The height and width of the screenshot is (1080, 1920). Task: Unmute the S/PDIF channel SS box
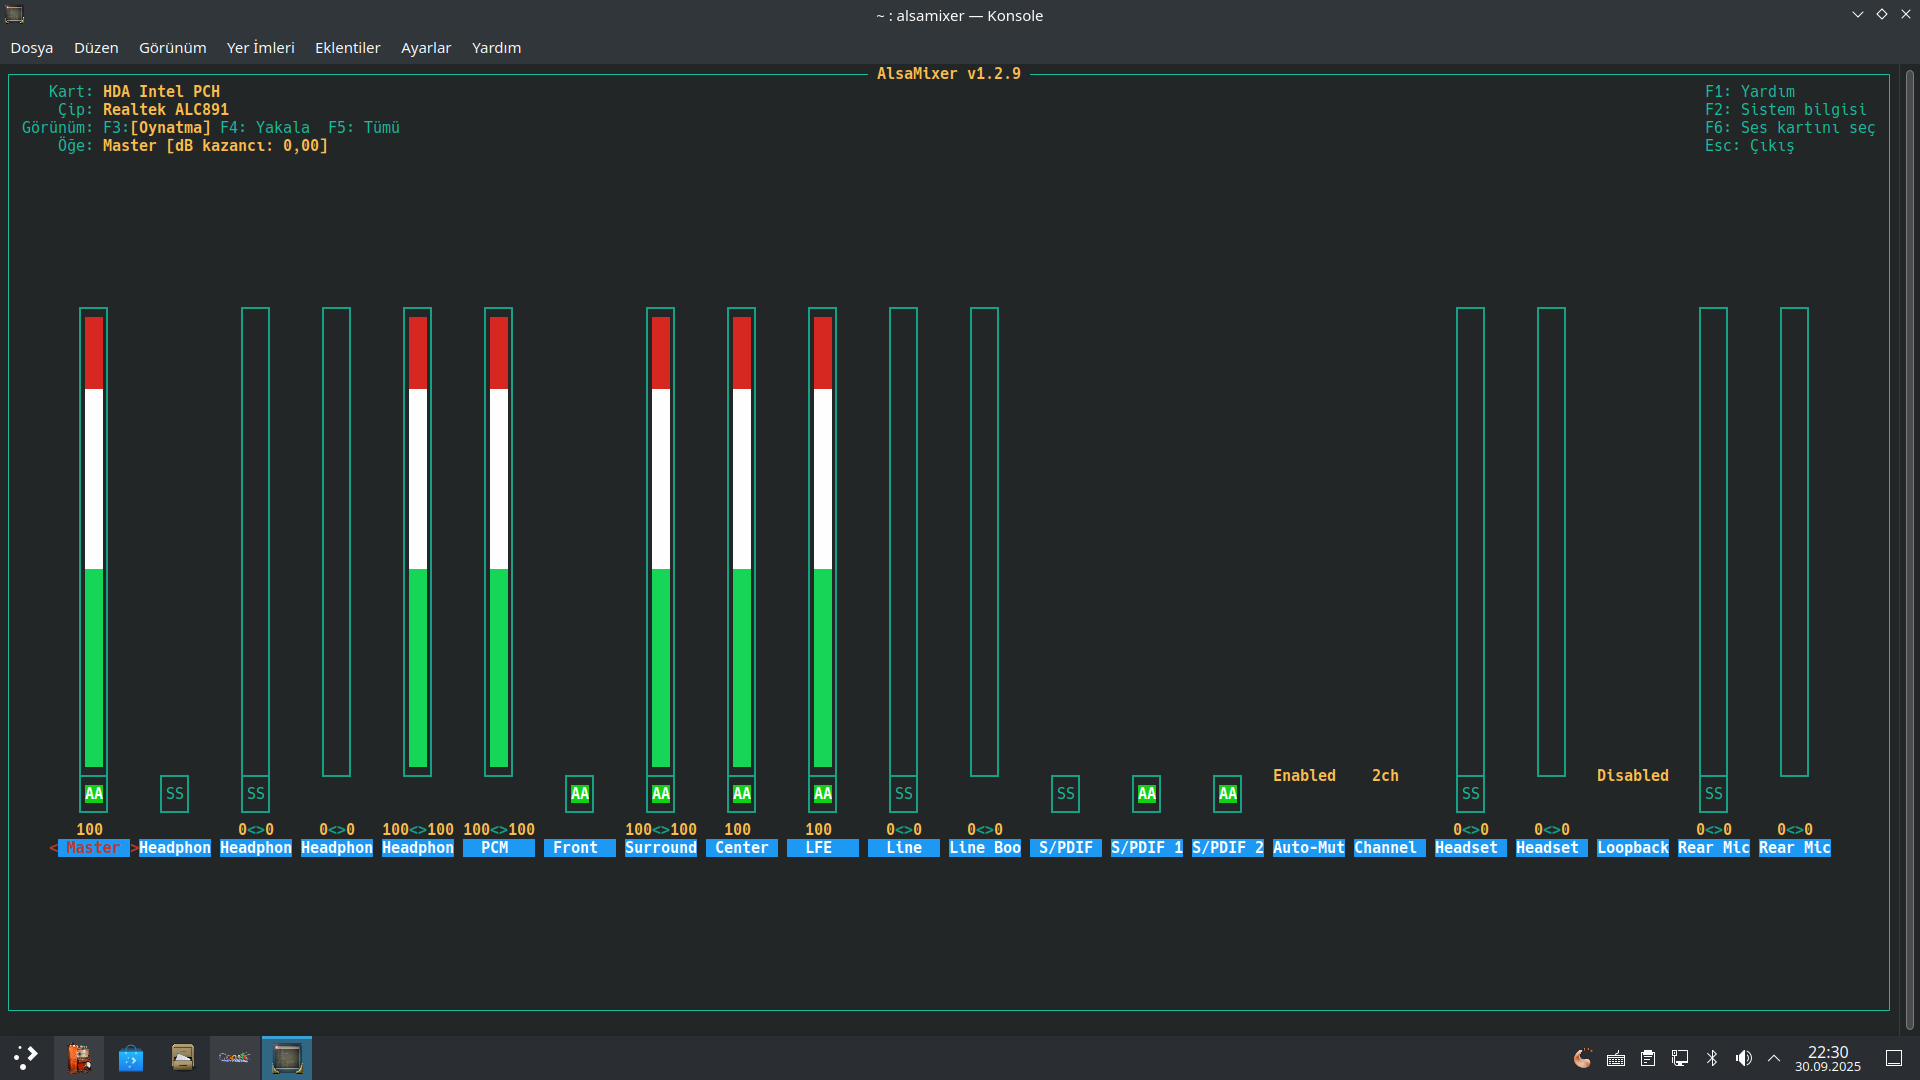1066,794
